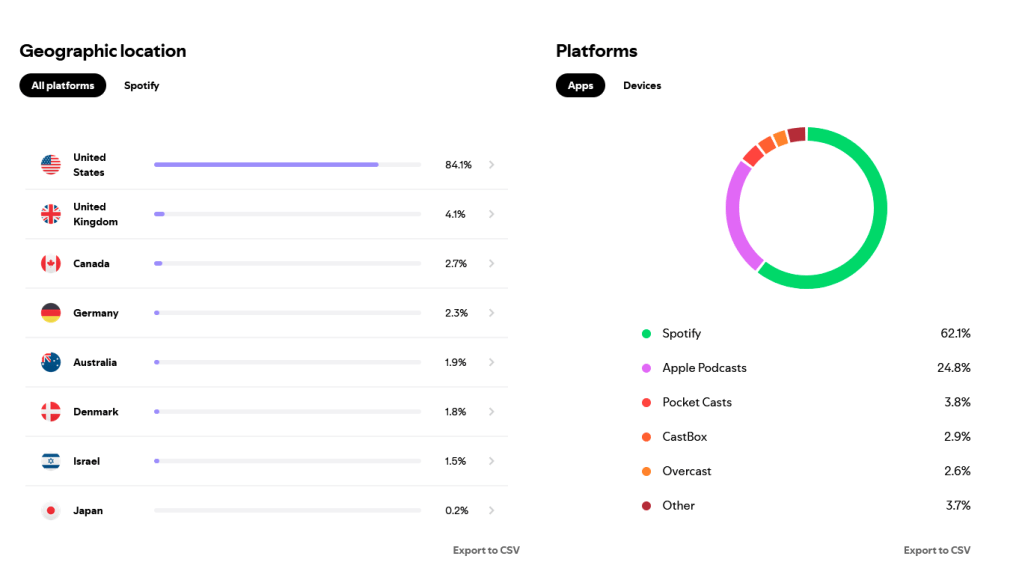The height and width of the screenshot is (574, 1022).
Task: Click the purple Apple Podcasts donut segment
Action: [x=737, y=215]
